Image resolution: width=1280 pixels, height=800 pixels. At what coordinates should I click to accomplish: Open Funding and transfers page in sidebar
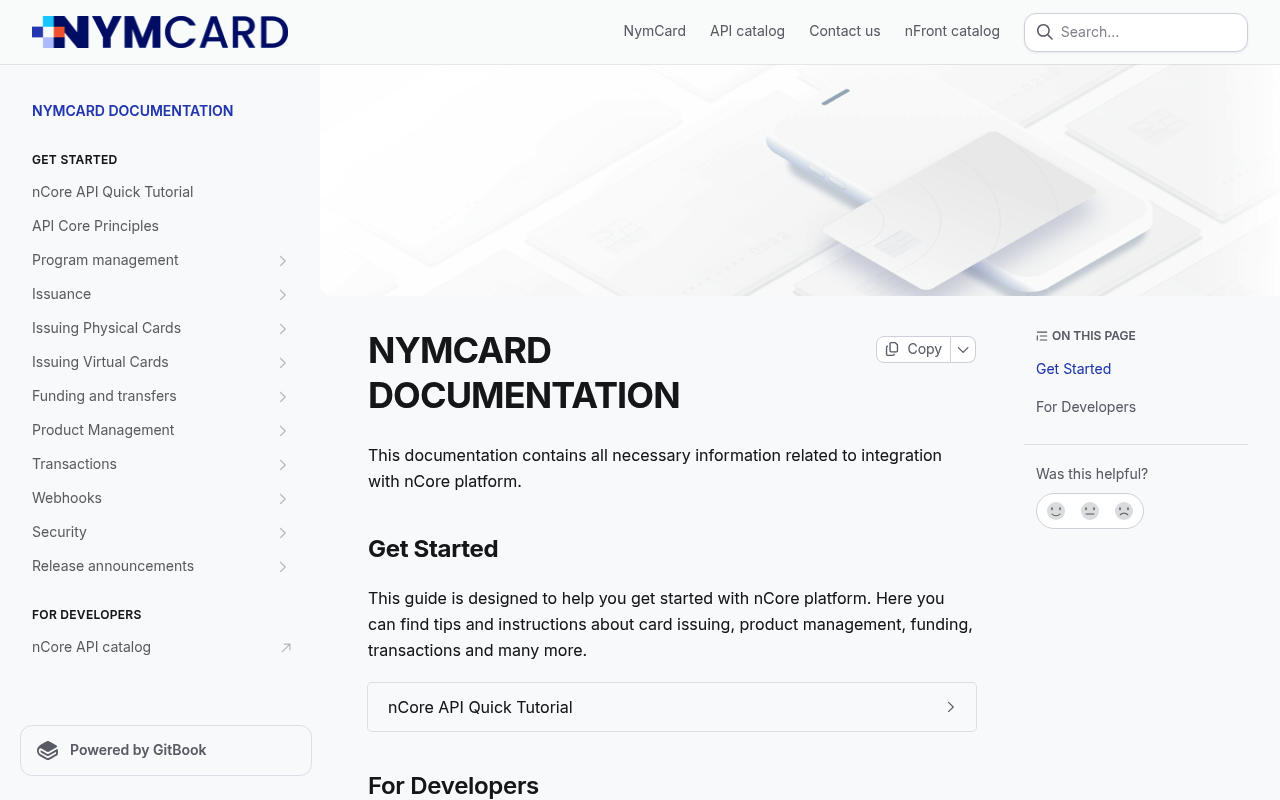coord(104,396)
